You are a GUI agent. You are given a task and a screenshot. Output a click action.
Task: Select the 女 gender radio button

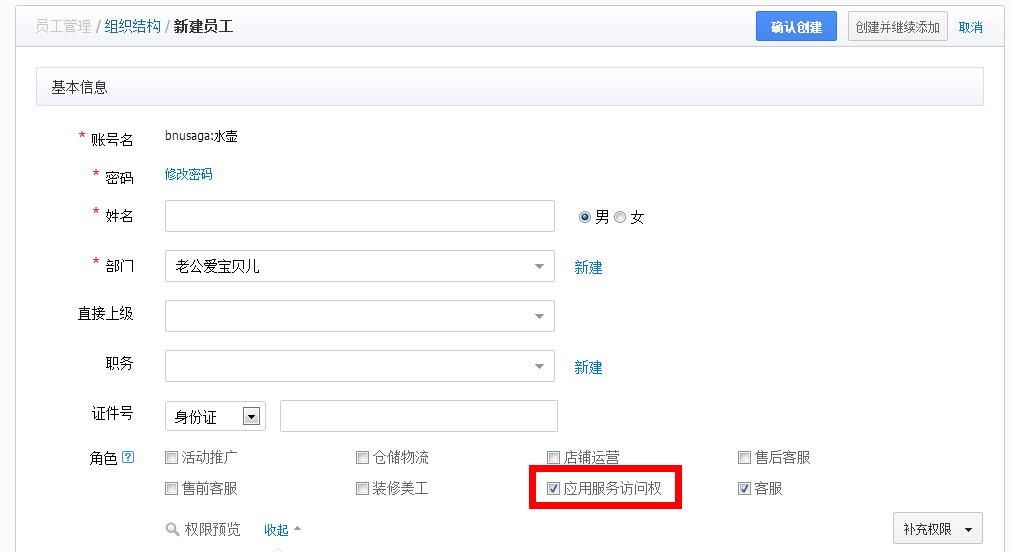point(620,217)
